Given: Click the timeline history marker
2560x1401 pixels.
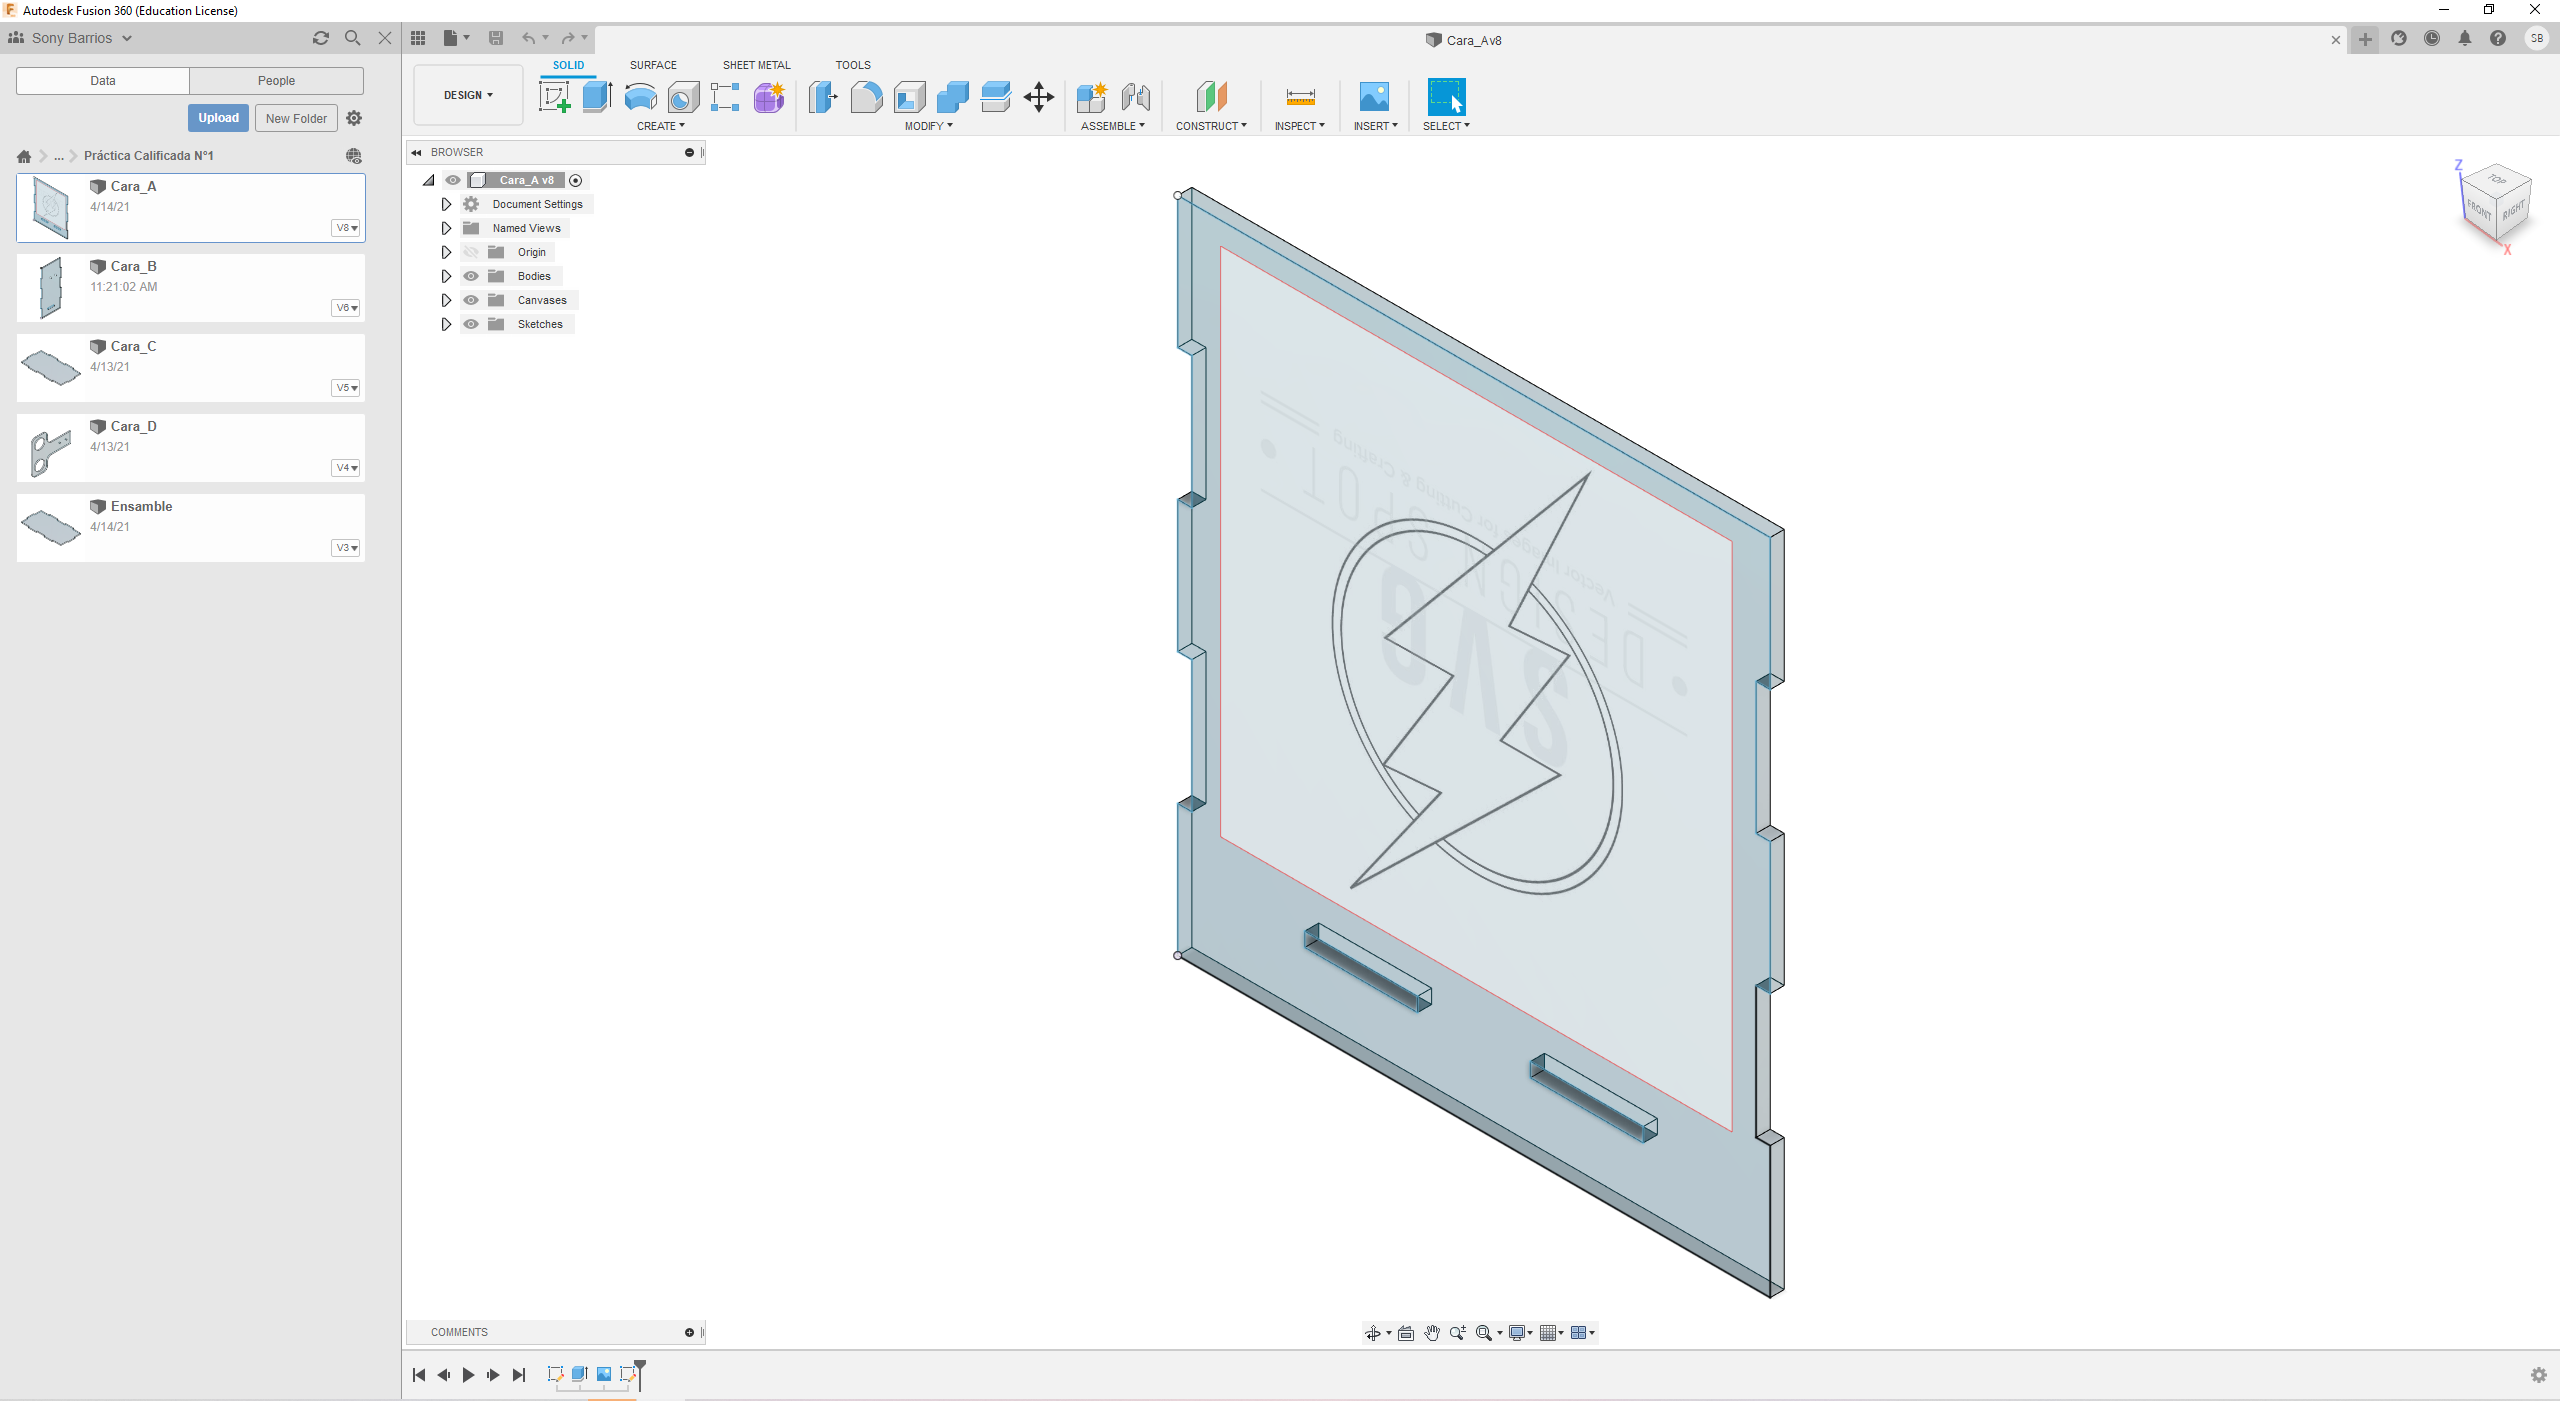Looking at the screenshot, I should (x=640, y=1373).
